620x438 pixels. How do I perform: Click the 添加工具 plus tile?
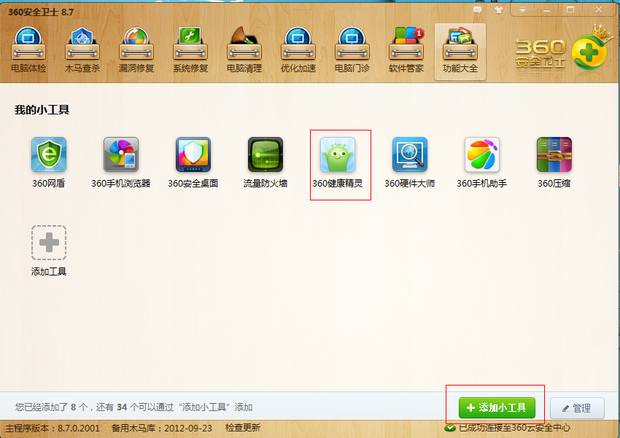[x=49, y=243]
